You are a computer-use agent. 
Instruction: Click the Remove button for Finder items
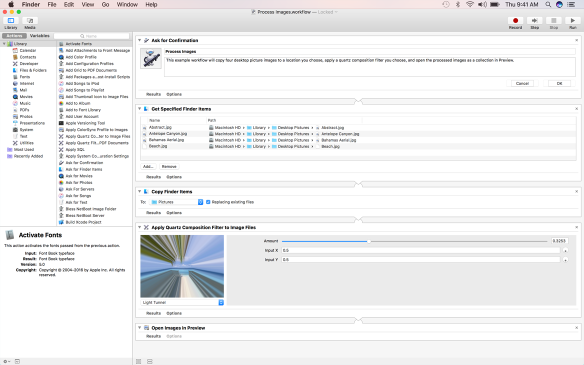pos(169,166)
